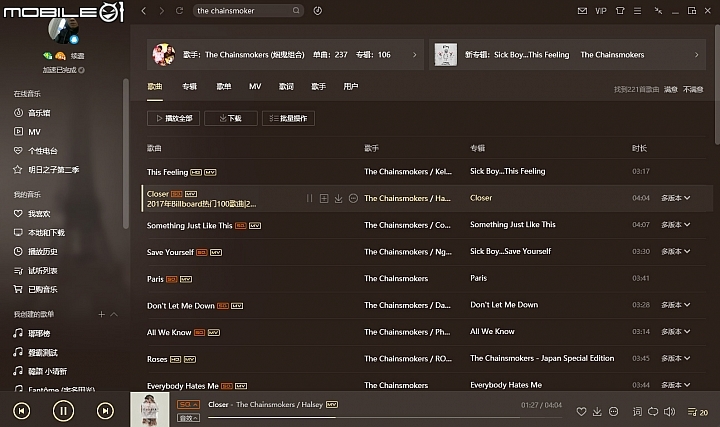Image resolution: width=720 pixels, height=427 pixels.
Task: Toggle the loop play mode
Action: click(x=653, y=411)
